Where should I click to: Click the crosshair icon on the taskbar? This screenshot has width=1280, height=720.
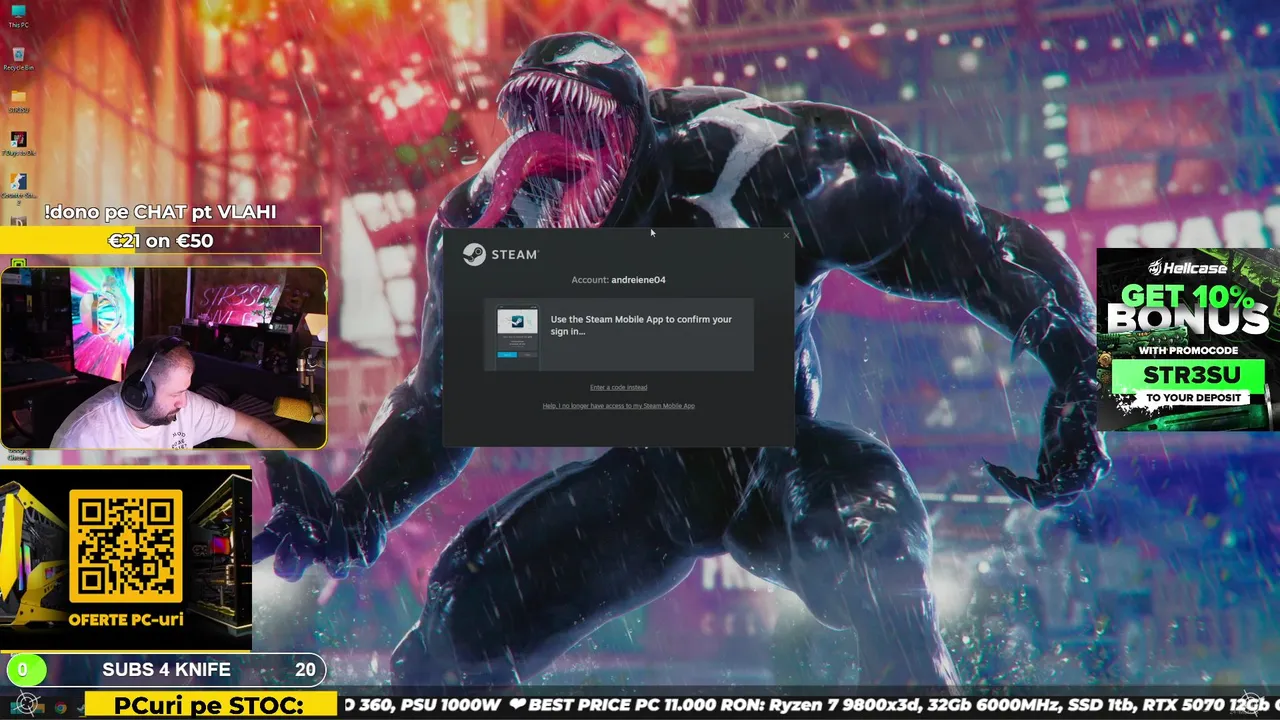pos(27,705)
